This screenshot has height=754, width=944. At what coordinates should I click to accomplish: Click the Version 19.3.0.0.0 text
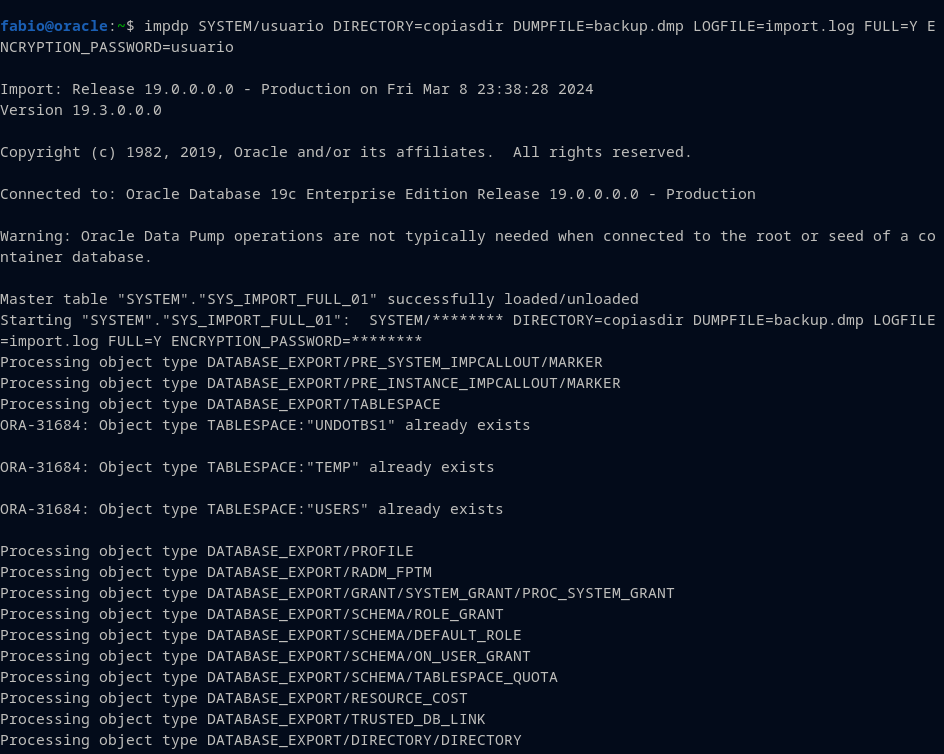81,110
